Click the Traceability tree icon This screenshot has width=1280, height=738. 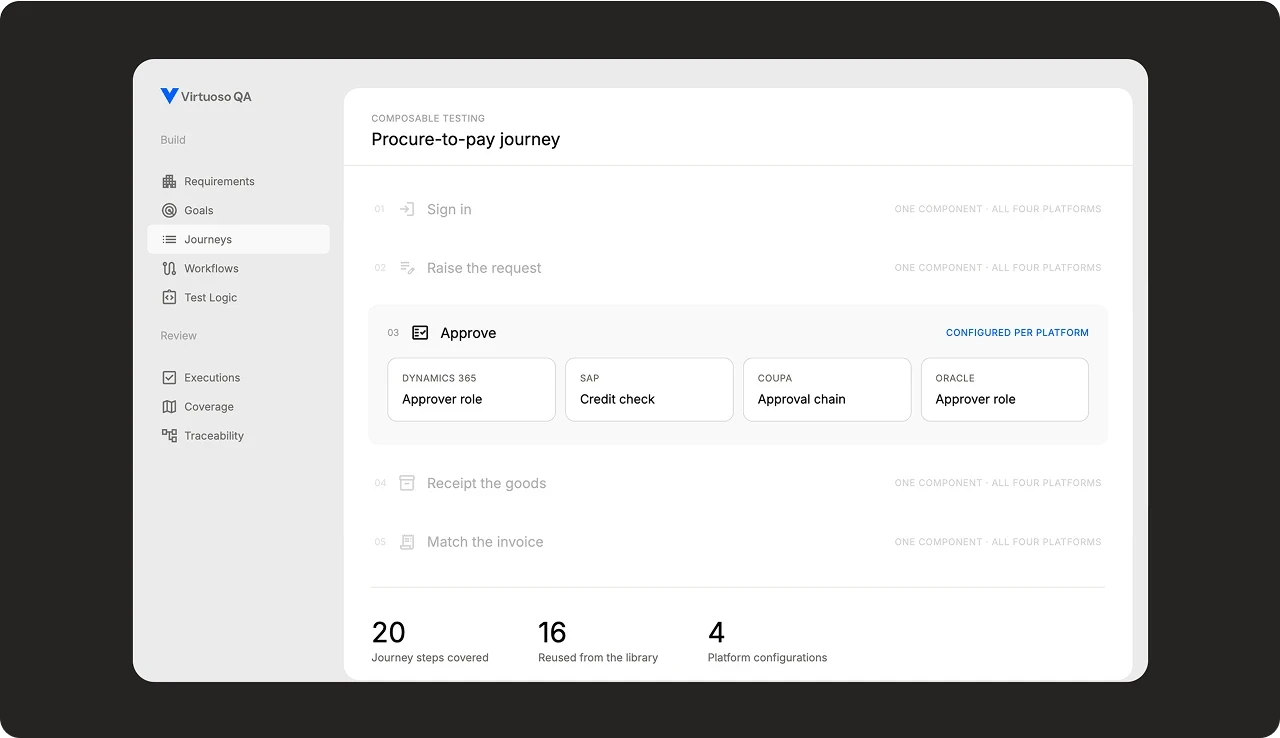pyautogui.click(x=169, y=435)
